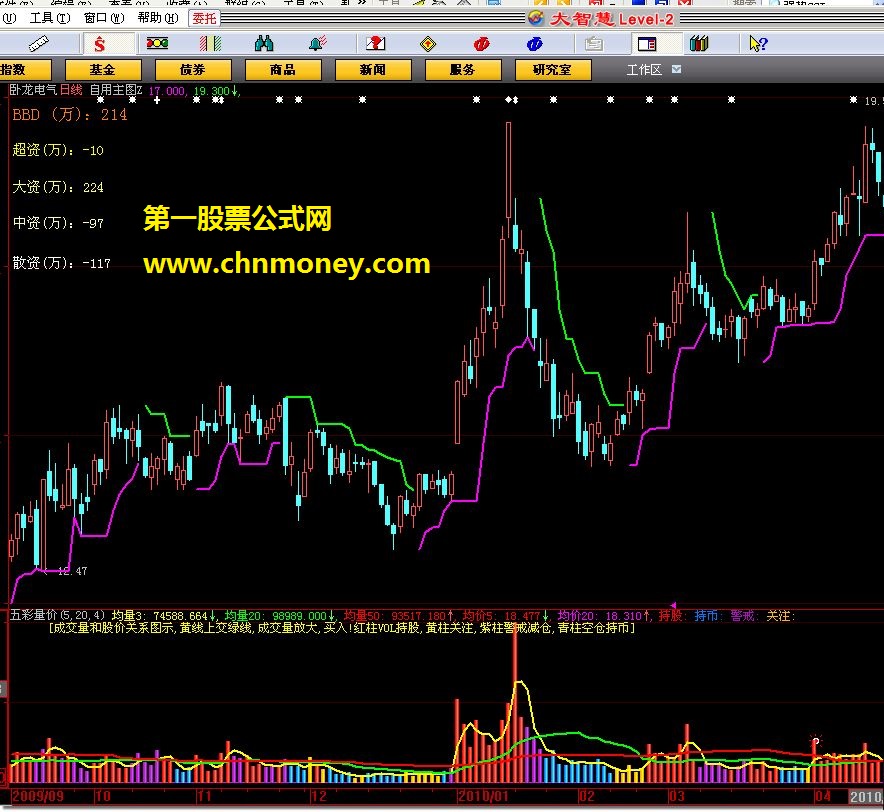Click the 委托 trading button
Screen dimensions: 884x812
tap(204, 19)
